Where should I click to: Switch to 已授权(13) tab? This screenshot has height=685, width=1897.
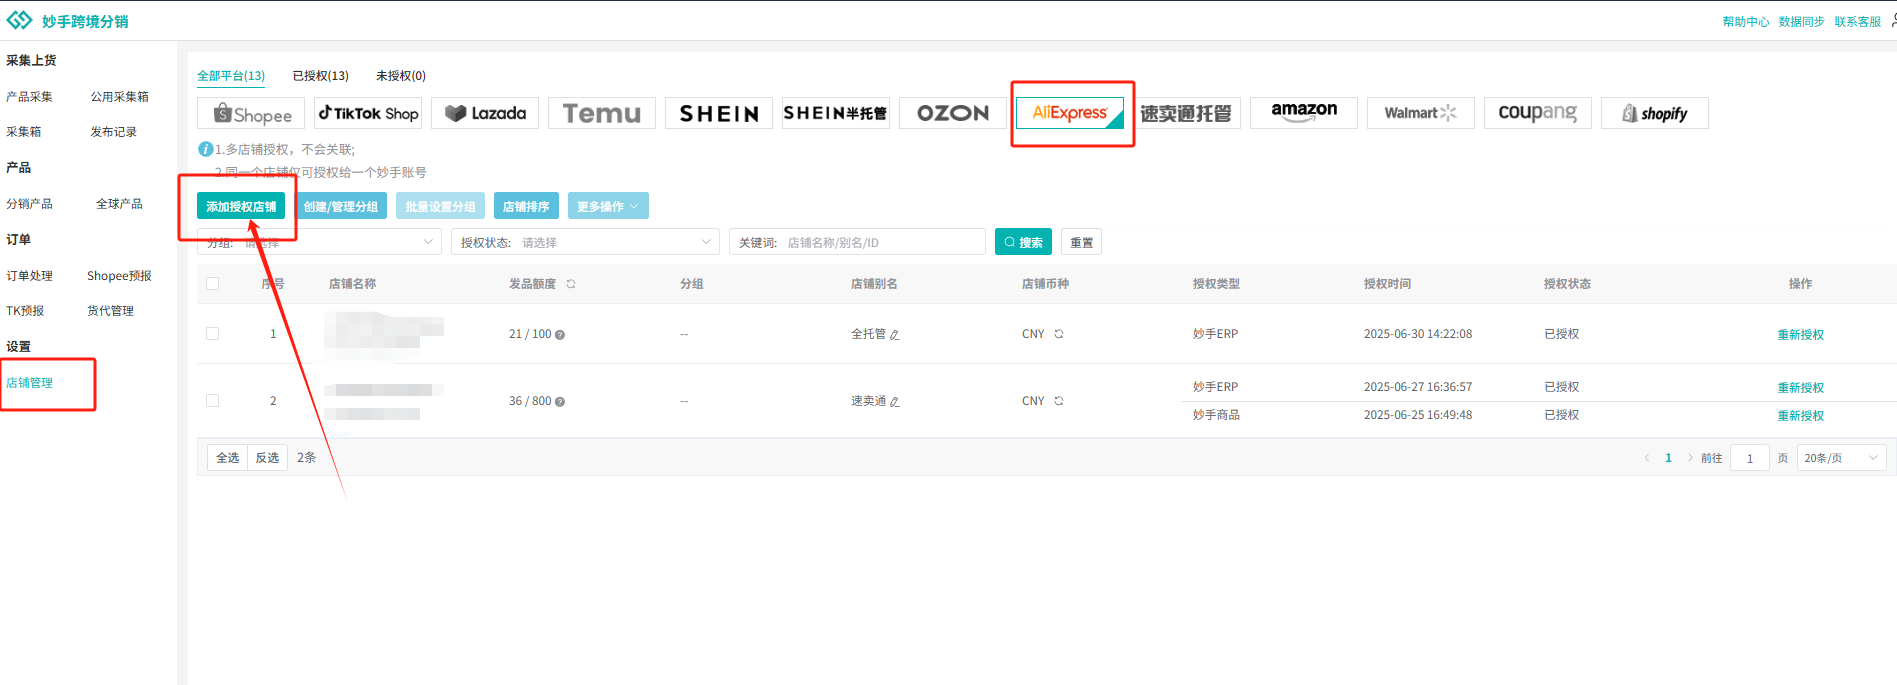click(x=321, y=76)
